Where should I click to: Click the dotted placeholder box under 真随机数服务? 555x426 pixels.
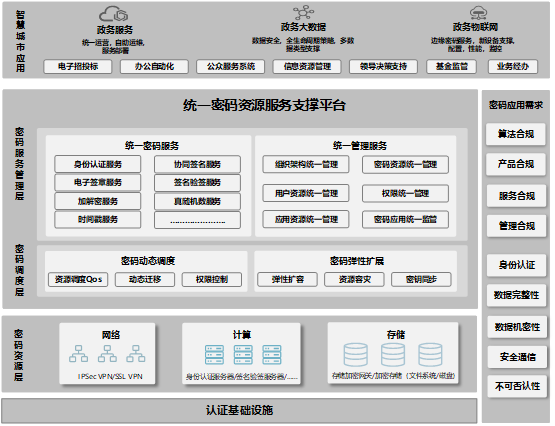197,220
